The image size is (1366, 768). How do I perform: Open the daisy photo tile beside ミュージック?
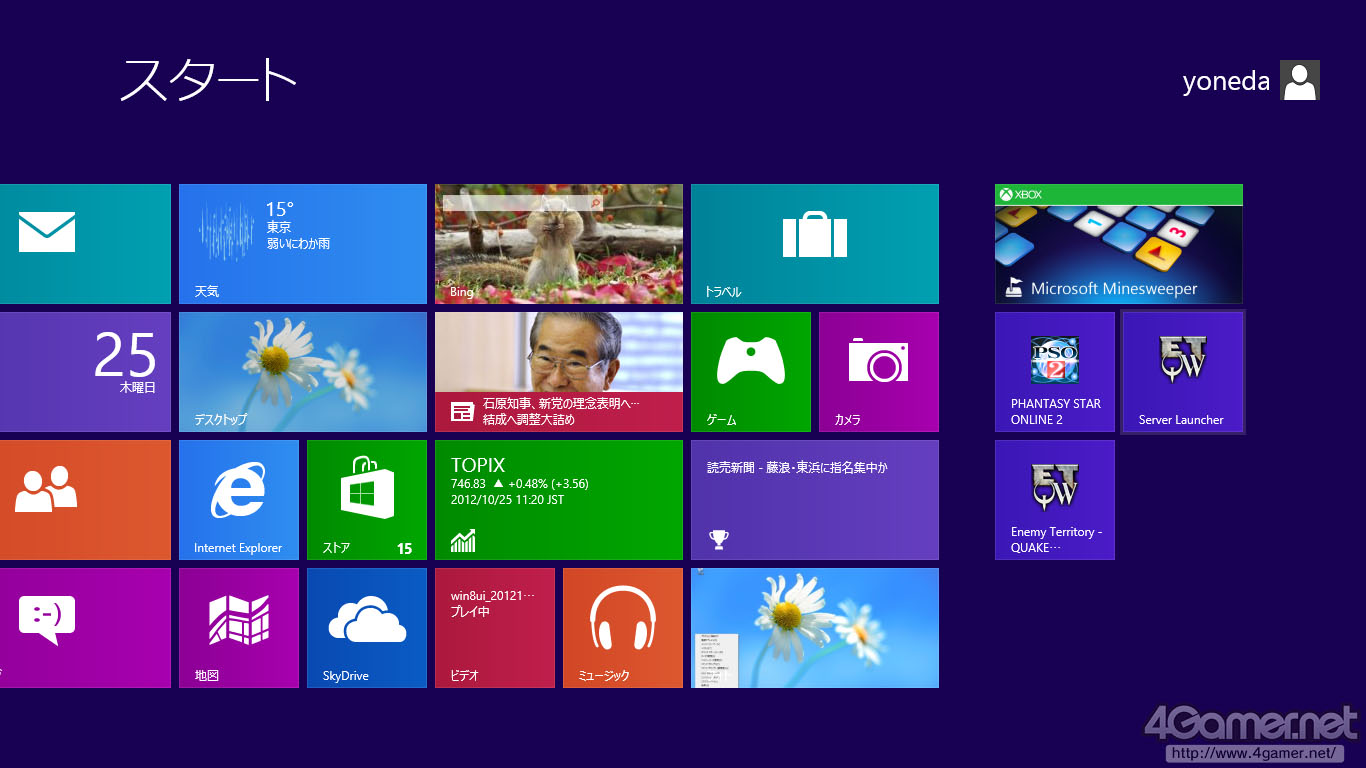815,628
